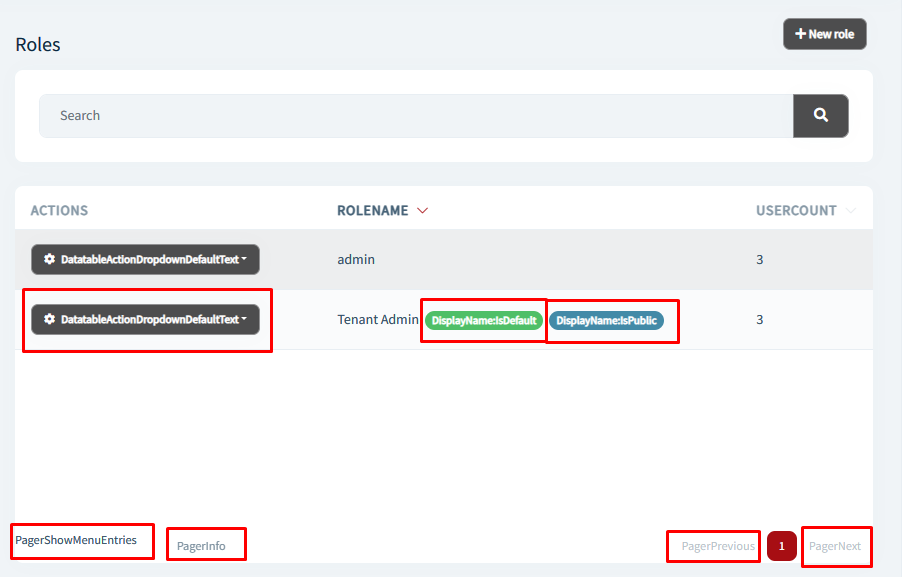Viewport: 903px width, 577px height.
Task: Expand the Tenant Admin row actions dropdown
Action: [145, 320]
